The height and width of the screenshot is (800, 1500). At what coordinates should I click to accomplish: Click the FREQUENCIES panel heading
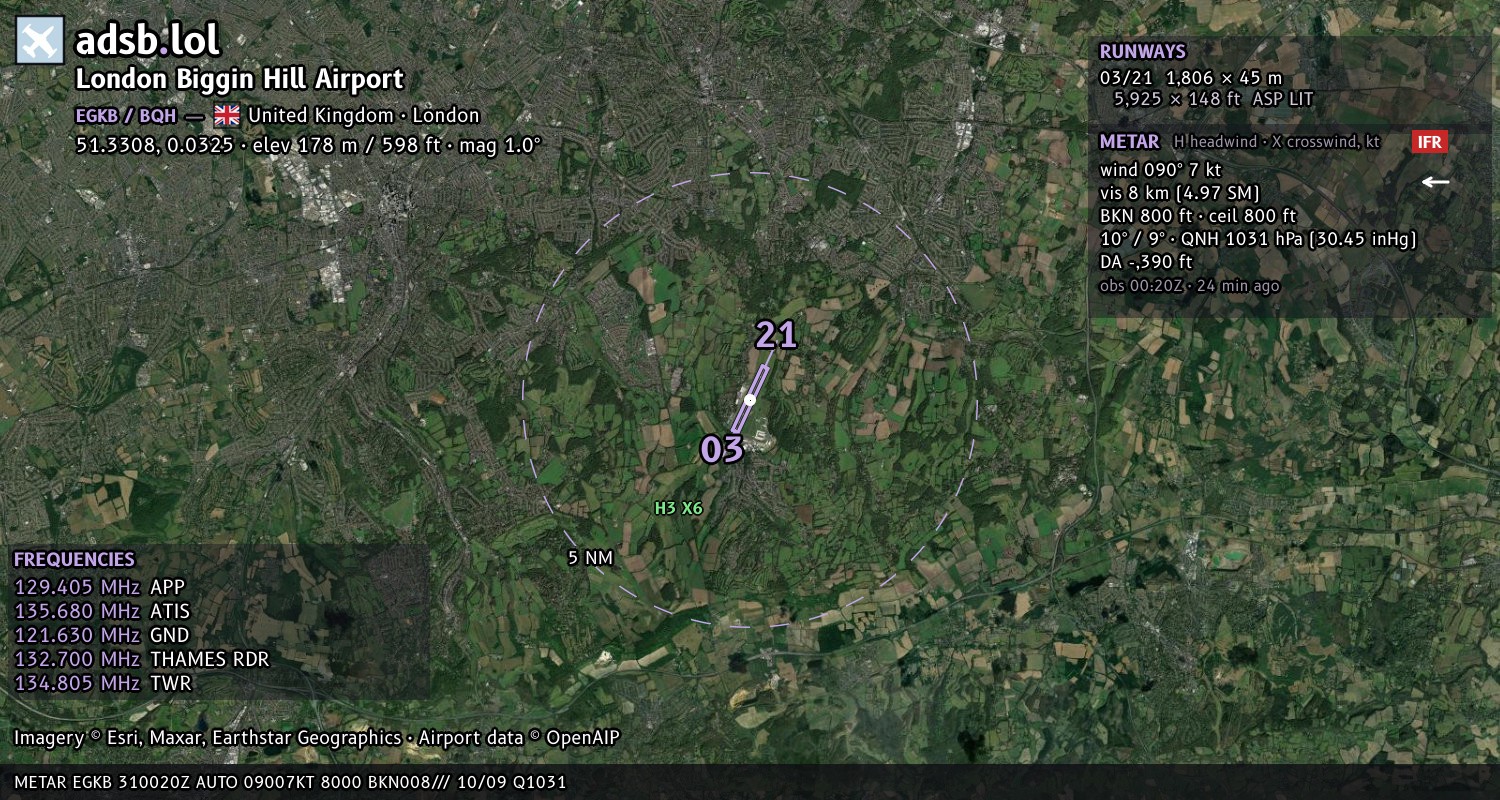(74, 560)
